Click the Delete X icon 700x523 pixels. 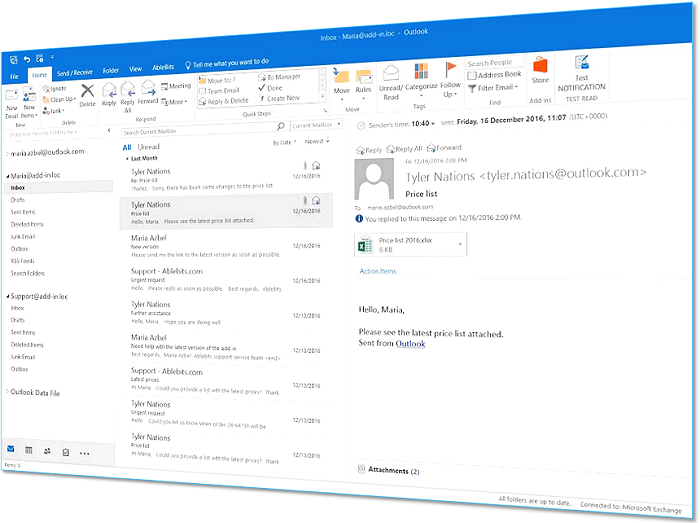coord(88,91)
